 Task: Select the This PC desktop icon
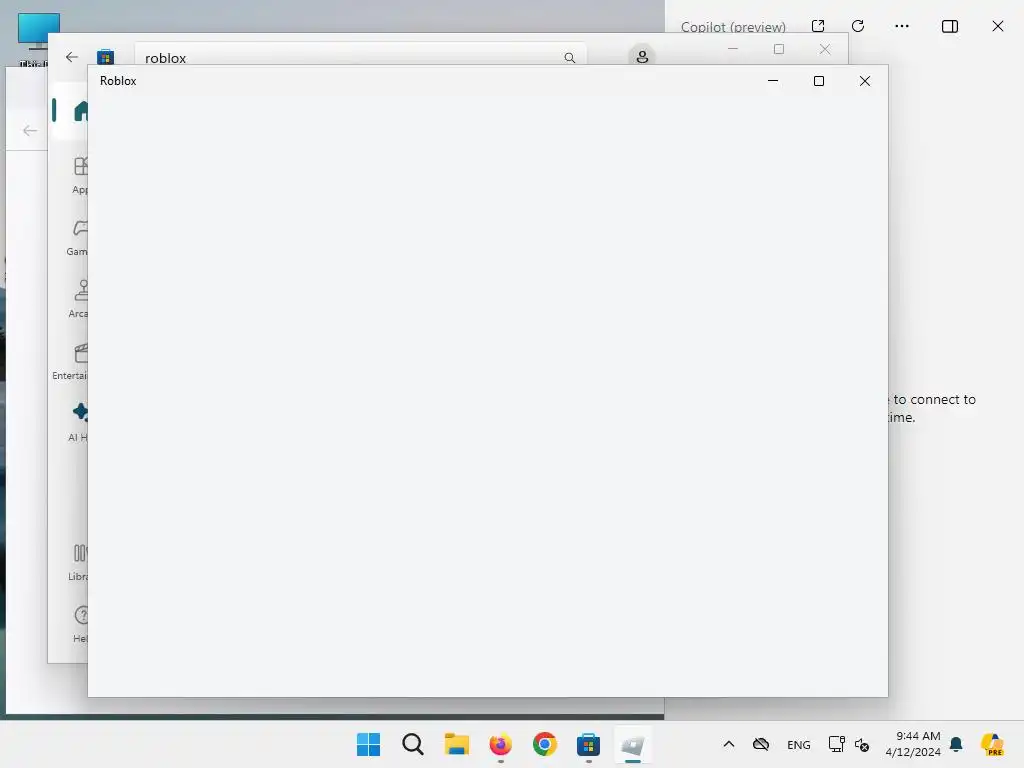(38, 40)
